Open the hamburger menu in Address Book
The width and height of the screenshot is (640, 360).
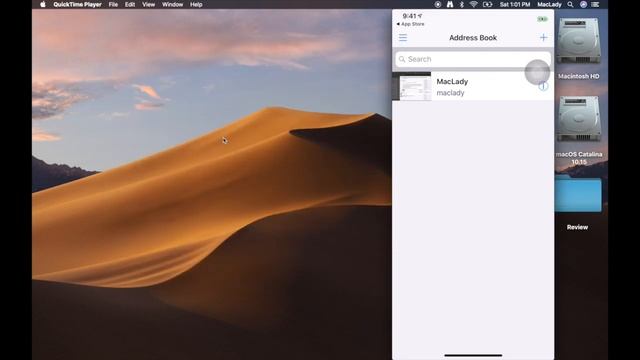tap(403, 38)
